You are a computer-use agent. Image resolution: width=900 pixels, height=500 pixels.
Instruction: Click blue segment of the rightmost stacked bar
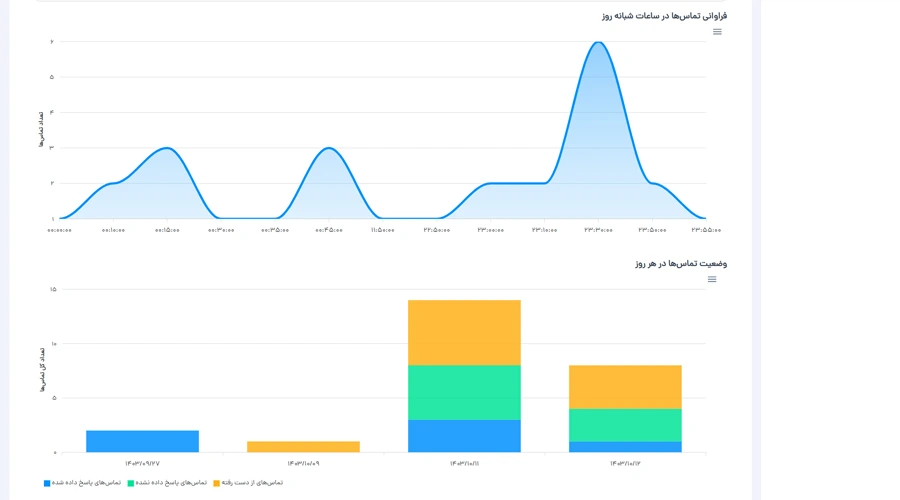[x=625, y=447]
